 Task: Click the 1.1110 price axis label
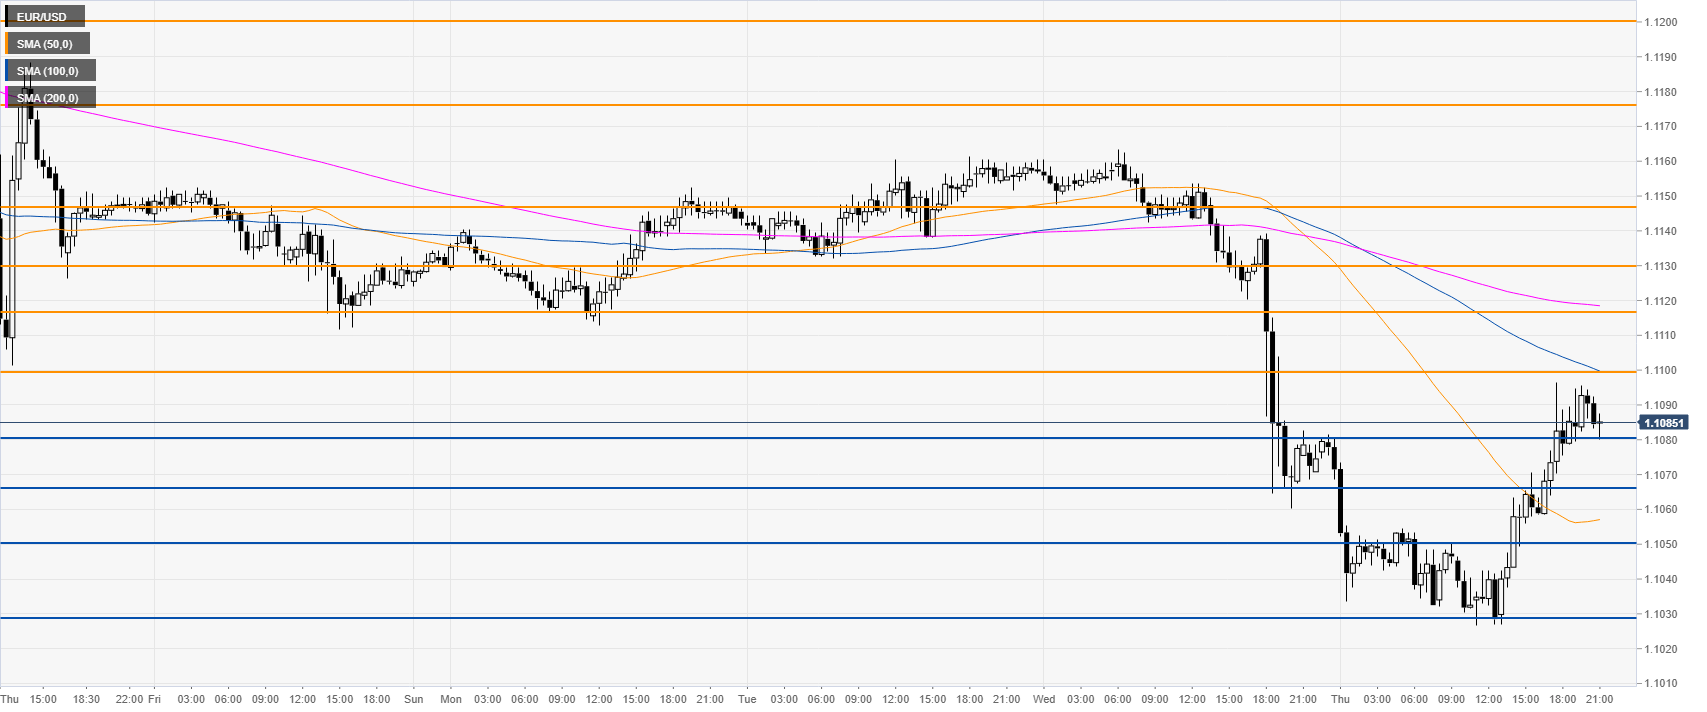[1660, 336]
